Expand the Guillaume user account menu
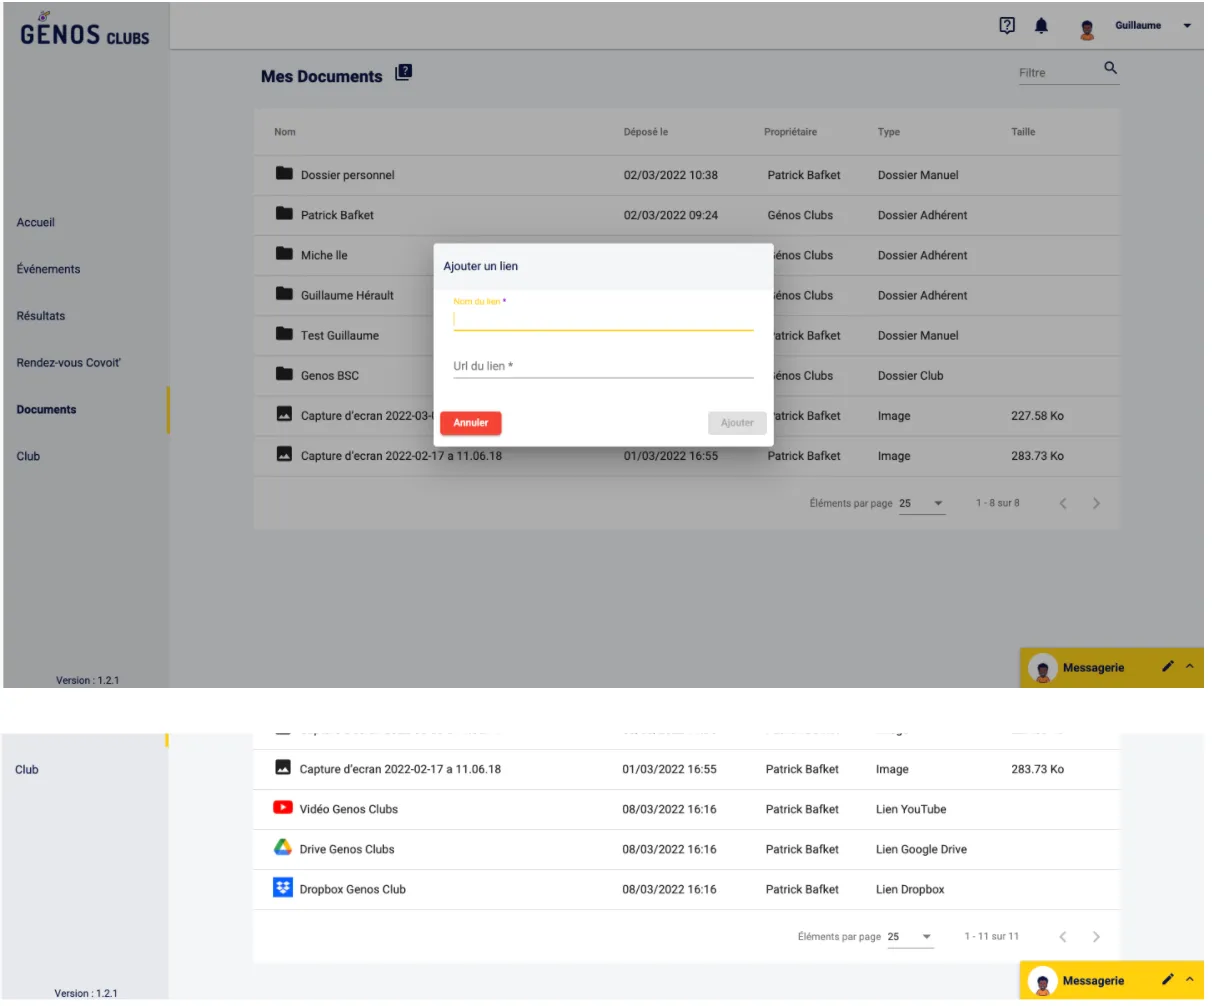The width and height of the screenshot is (1214, 1006). (x=1187, y=26)
